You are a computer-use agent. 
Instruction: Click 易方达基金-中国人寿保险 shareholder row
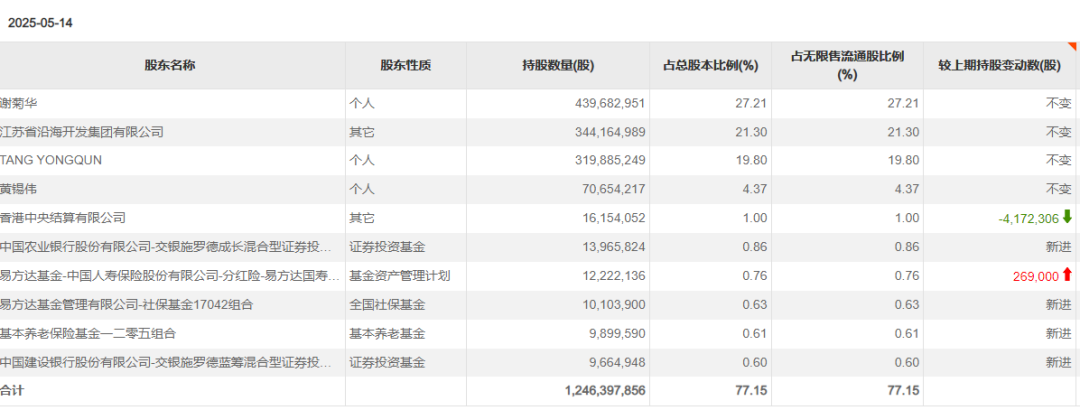click(x=170, y=276)
